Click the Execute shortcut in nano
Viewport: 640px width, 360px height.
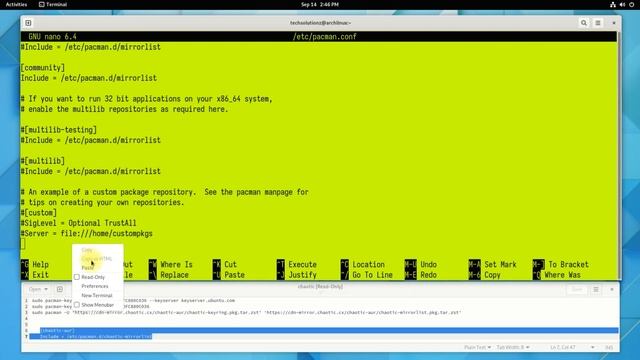tap(297, 264)
